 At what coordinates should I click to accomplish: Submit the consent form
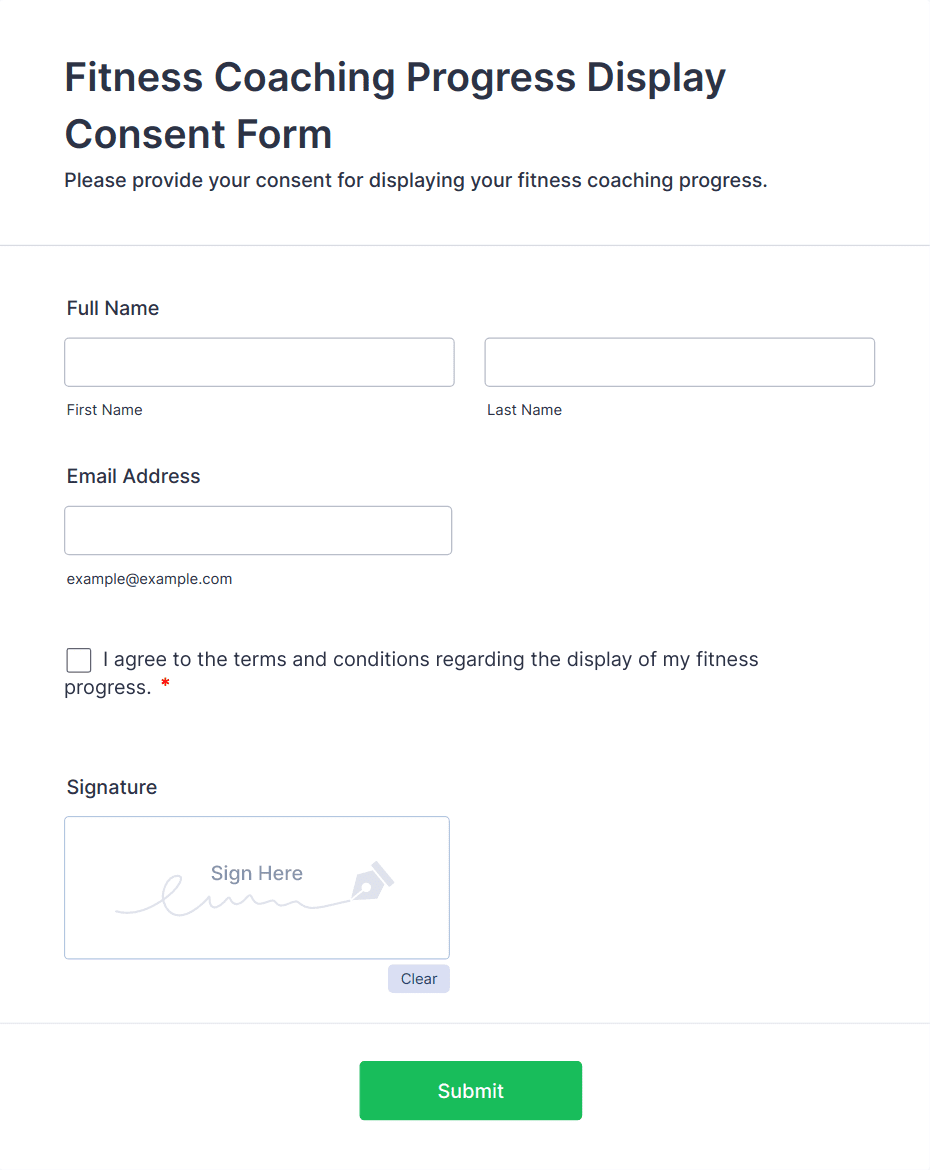pyautogui.click(x=470, y=1090)
